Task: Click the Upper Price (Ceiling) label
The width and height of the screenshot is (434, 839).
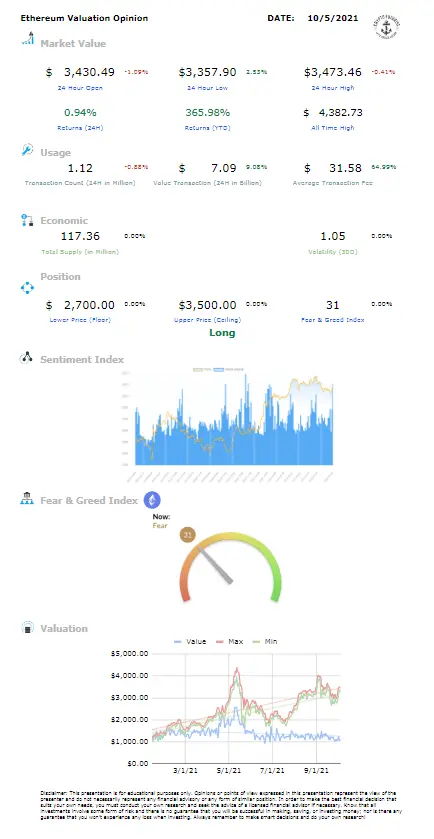Action: tap(208, 320)
